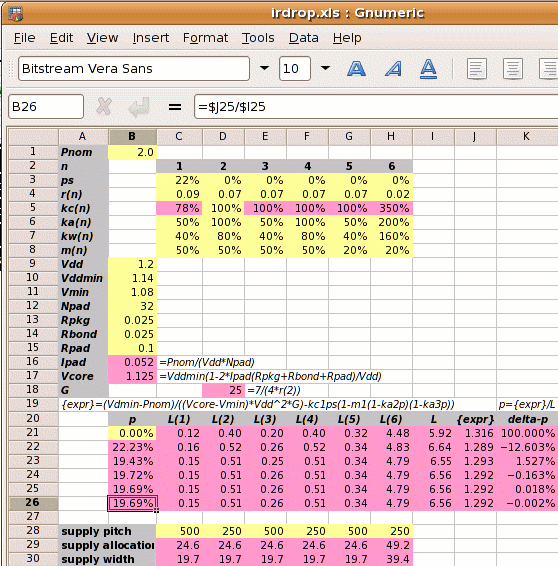Open the Edit menu
This screenshot has height=566, width=558.
(61, 38)
